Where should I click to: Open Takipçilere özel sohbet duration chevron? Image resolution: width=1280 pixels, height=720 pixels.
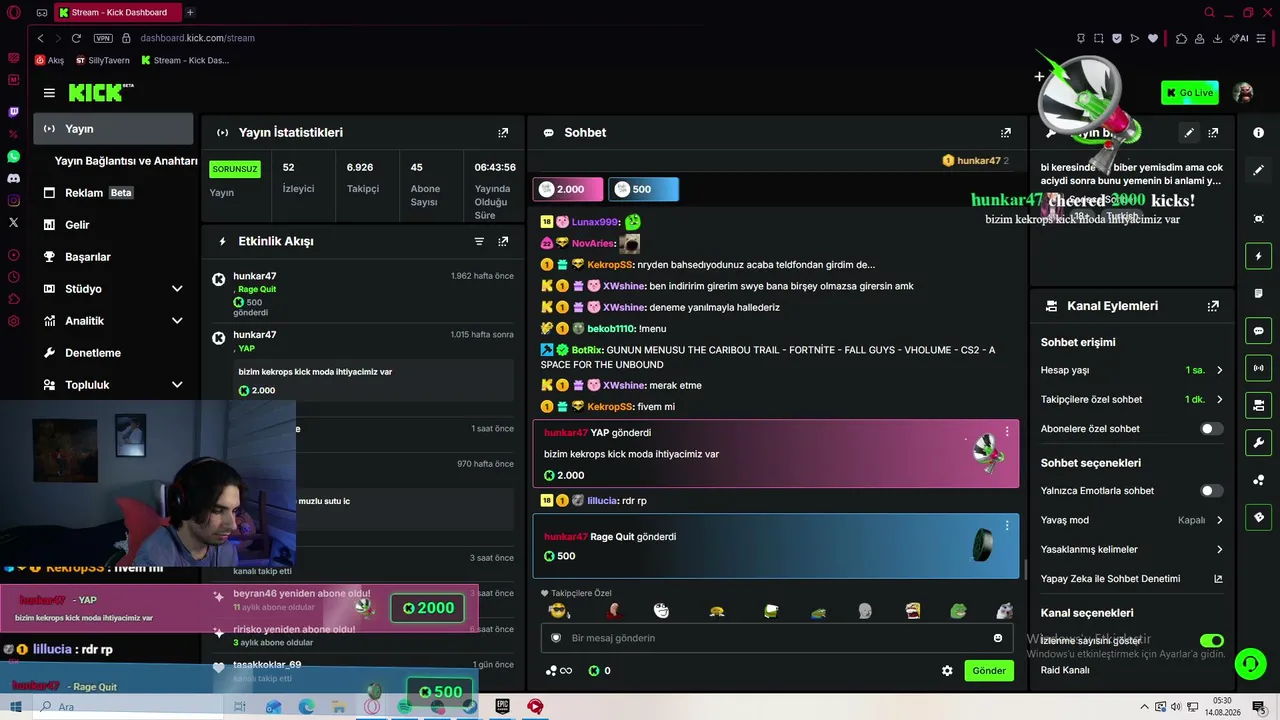tap(1219, 399)
